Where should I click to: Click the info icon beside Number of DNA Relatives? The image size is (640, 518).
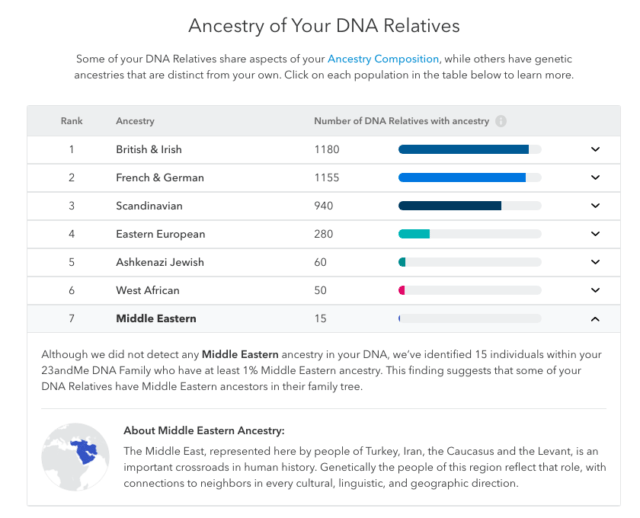point(500,121)
